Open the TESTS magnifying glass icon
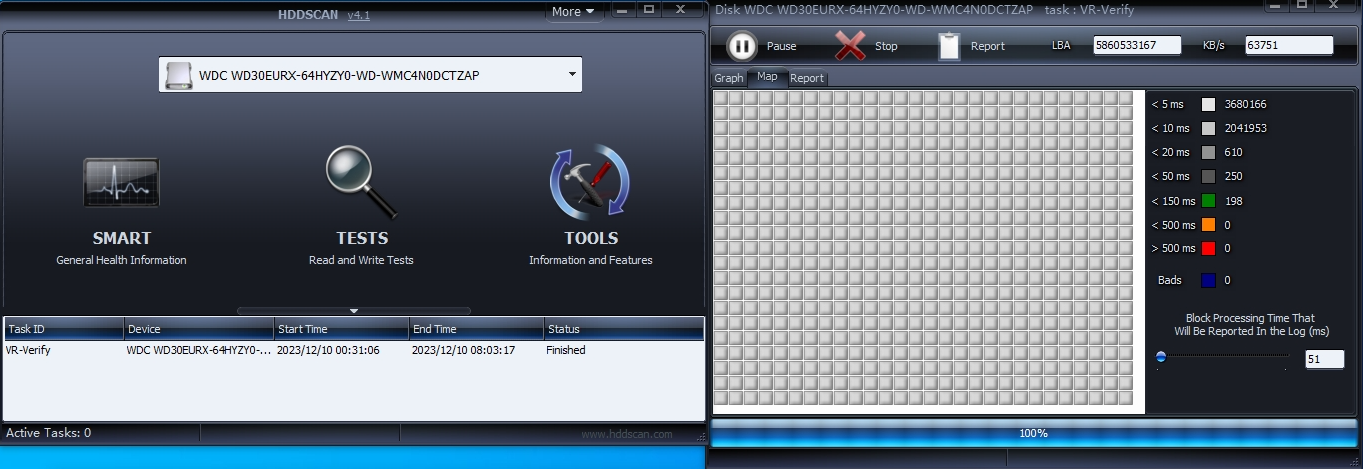The image size is (1363, 469). pyautogui.click(x=361, y=182)
